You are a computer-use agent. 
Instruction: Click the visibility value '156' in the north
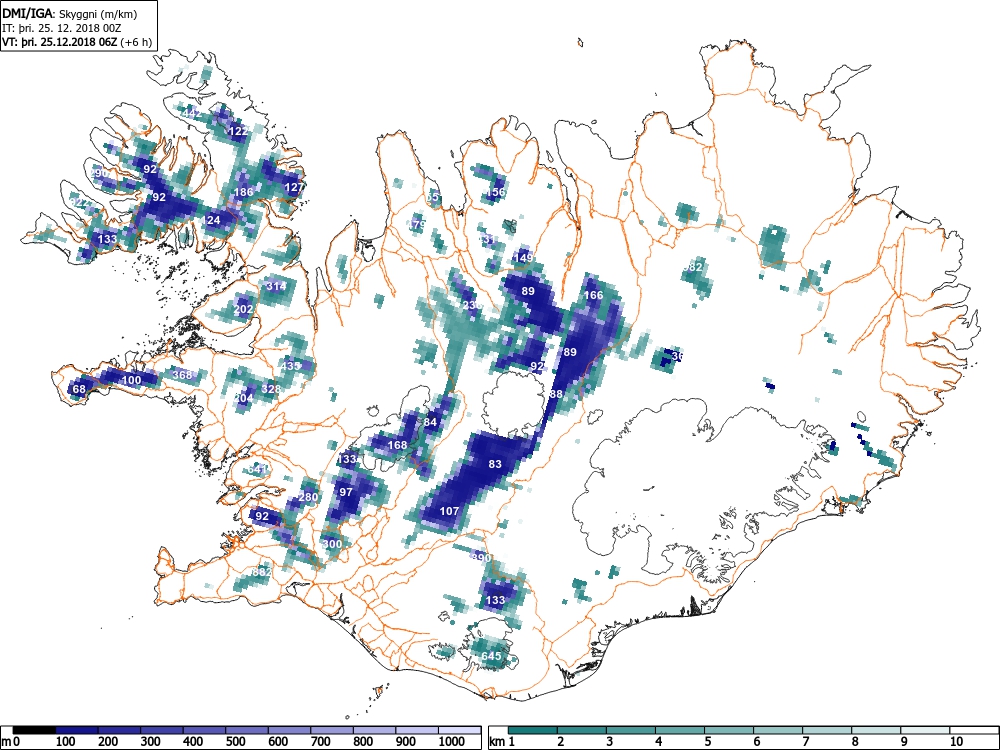coord(496,192)
